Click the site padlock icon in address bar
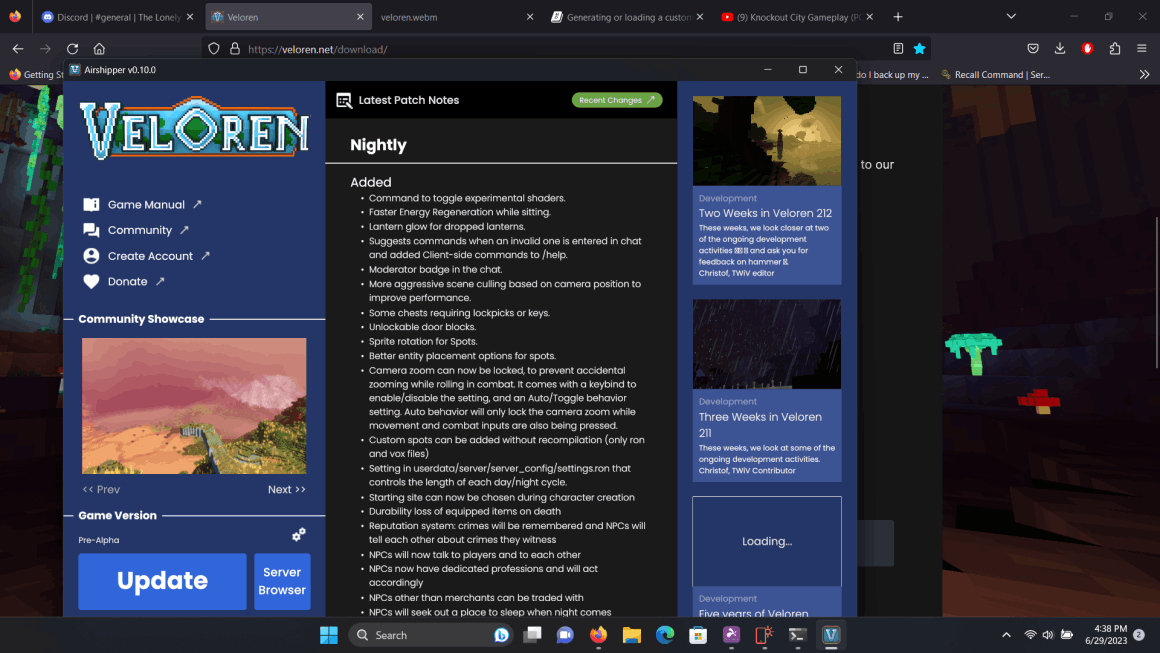 point(235,49)
